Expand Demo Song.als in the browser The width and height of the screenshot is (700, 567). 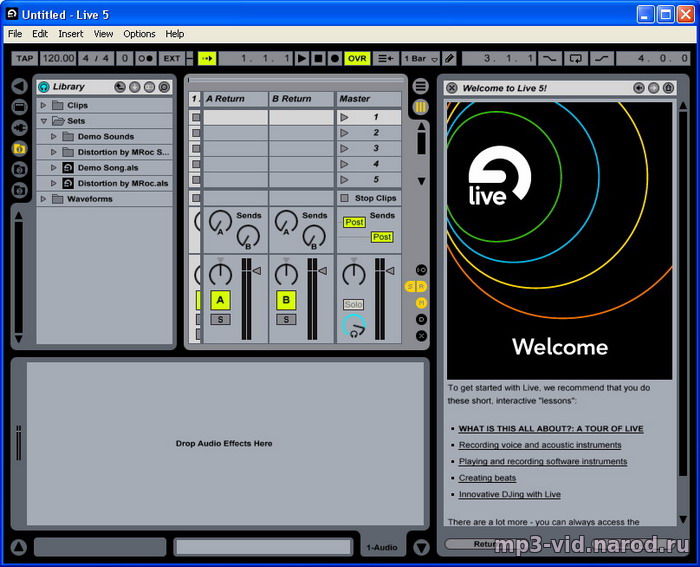pyautogui.click(x=54, y=168)
